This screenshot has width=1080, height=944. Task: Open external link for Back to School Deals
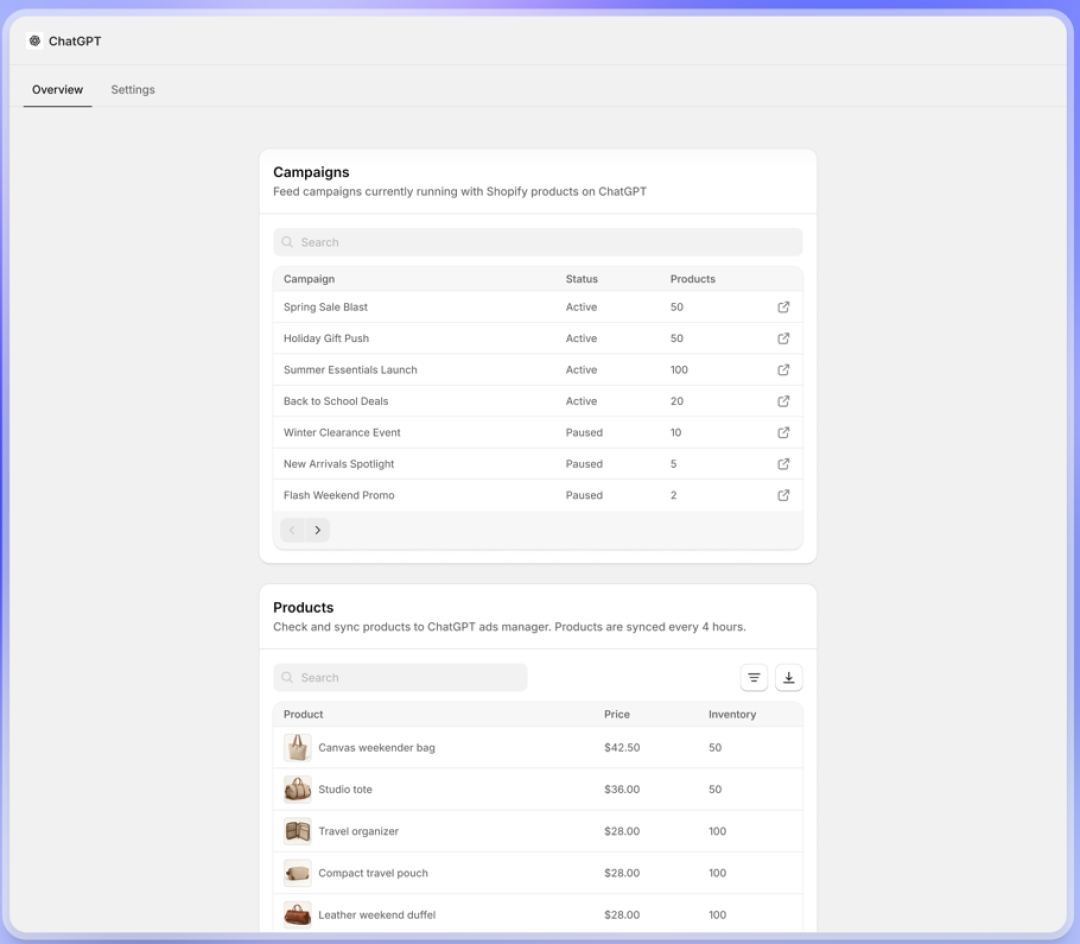click(x=783, y=401)
